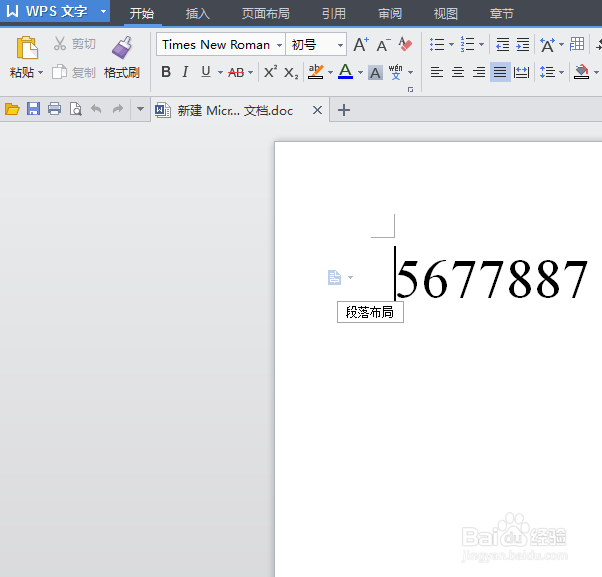The height and width of the screenshot is (577, 602).
Task: Increase paragraph indent
Action: [523, 45]
